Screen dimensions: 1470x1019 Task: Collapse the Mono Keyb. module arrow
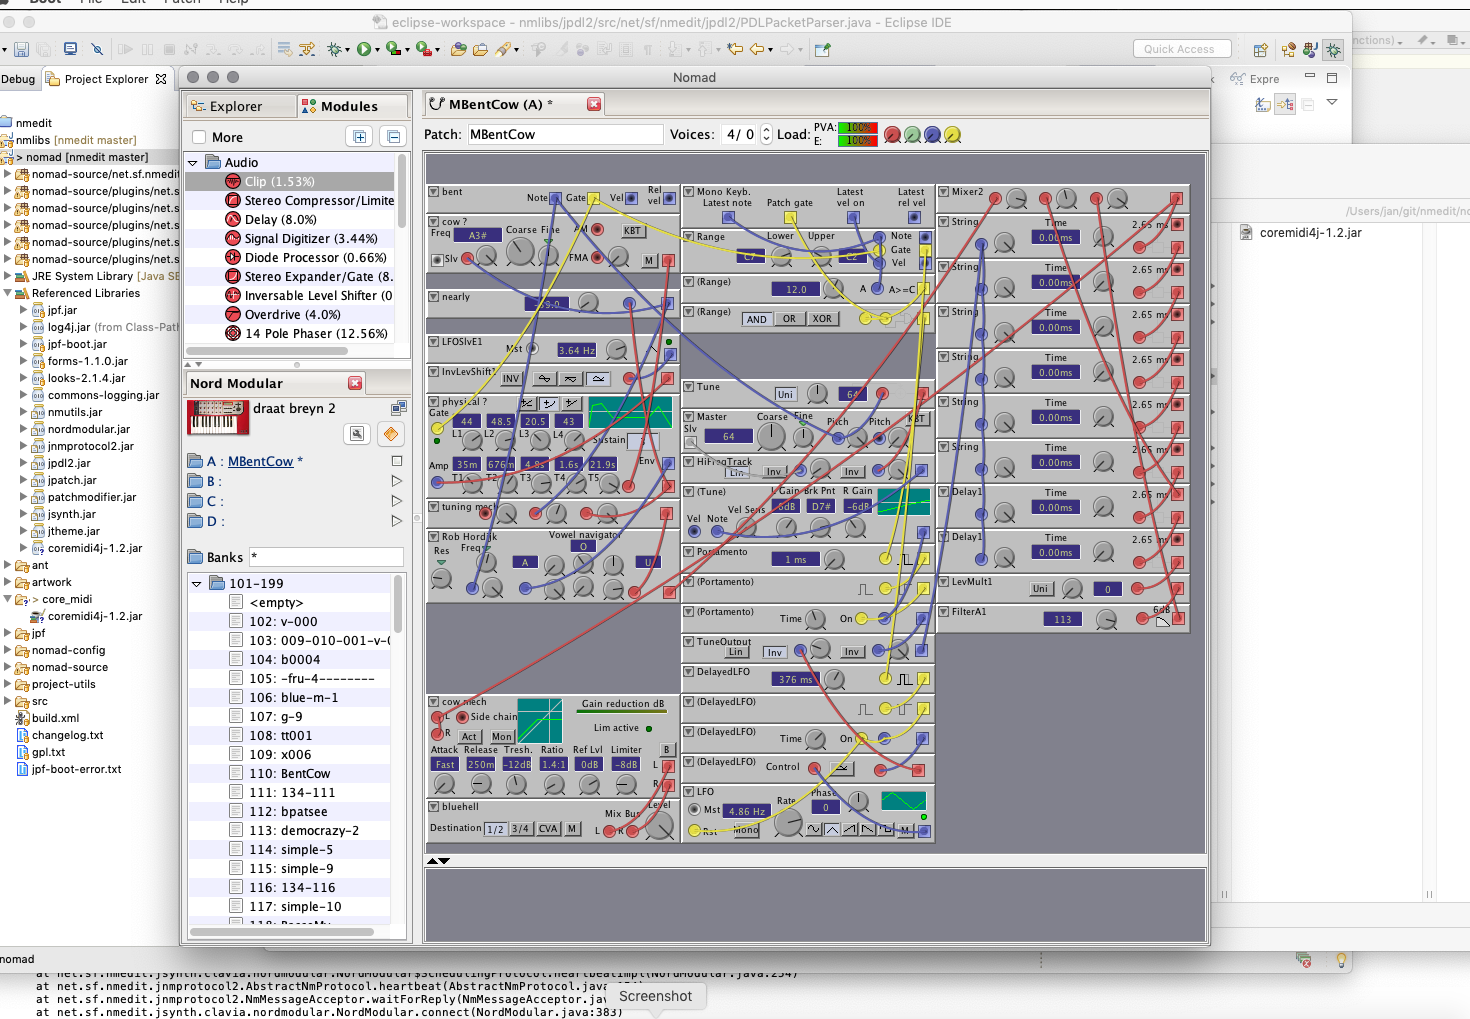(x=689, y=192)
